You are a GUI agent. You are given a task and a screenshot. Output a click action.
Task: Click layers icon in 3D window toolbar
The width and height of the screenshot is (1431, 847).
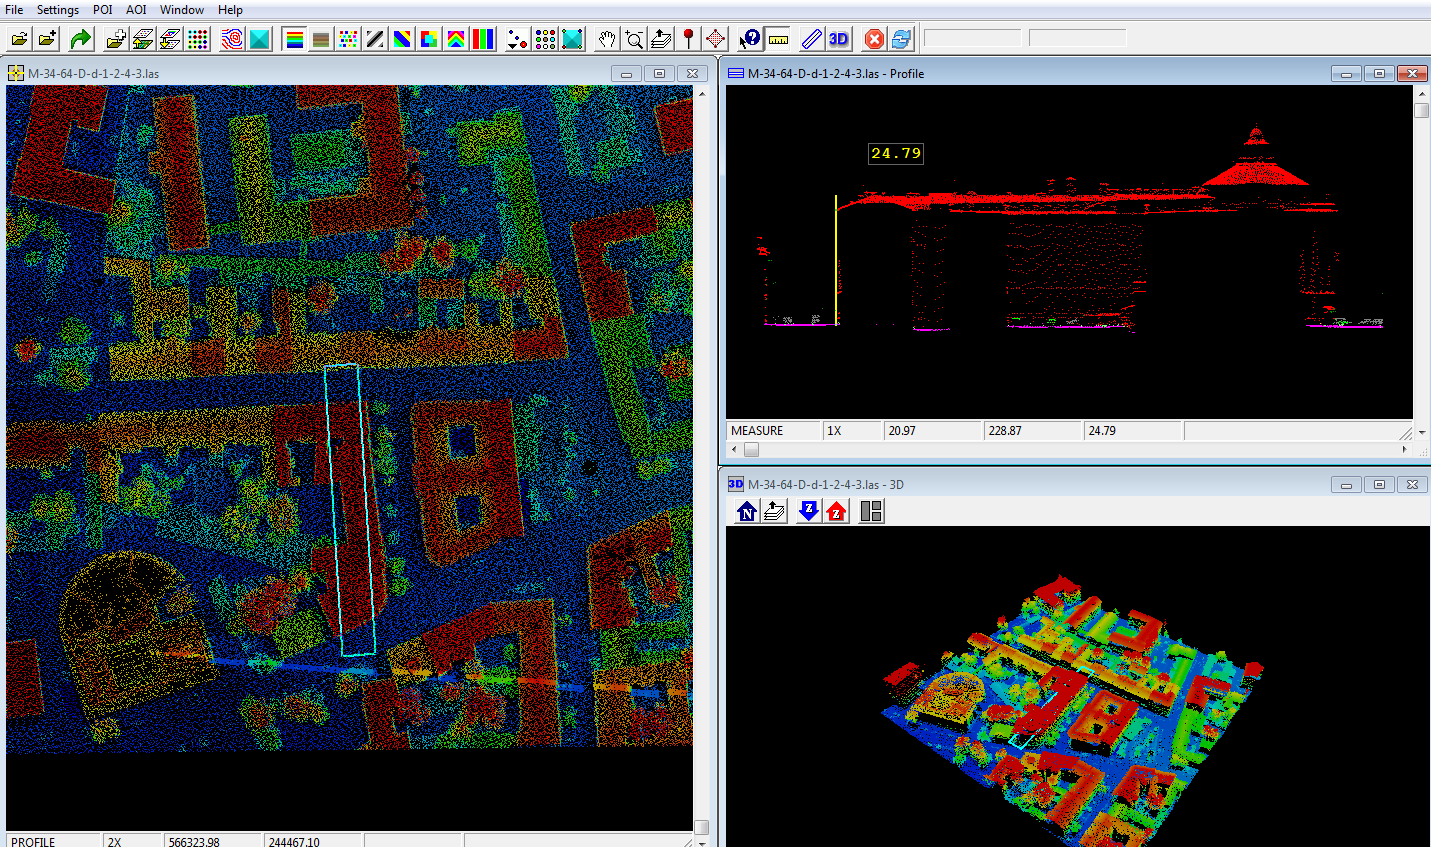tap(774, 511)
